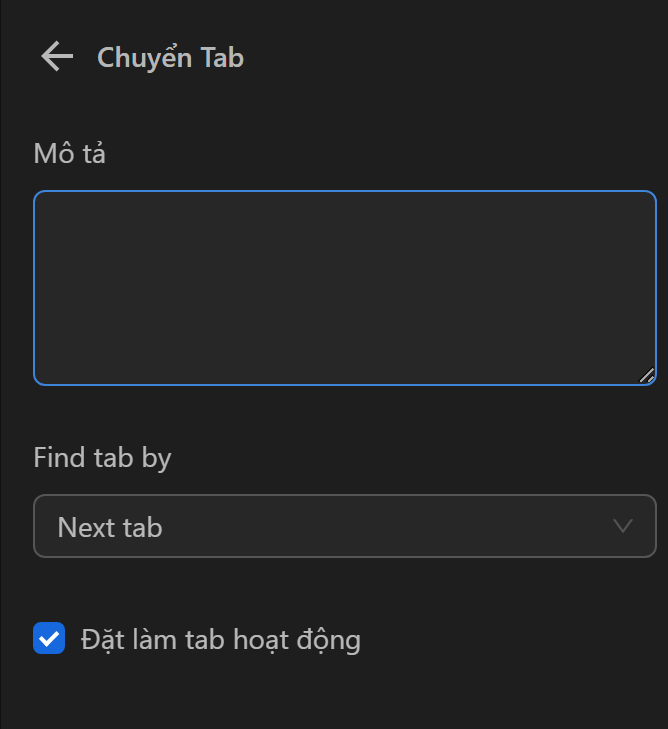Expand the Next tab combo box
The height and width of the screenshot is (729, 668).
344,526
